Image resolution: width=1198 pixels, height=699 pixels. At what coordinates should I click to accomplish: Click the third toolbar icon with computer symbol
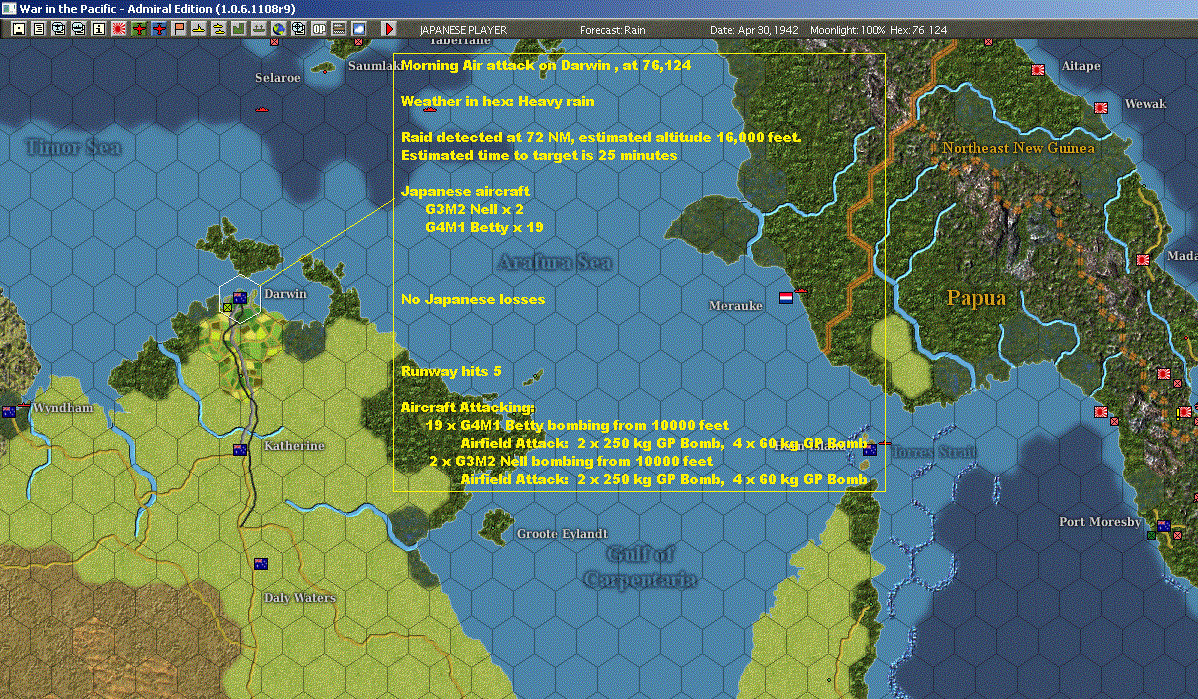pos(59,29)
